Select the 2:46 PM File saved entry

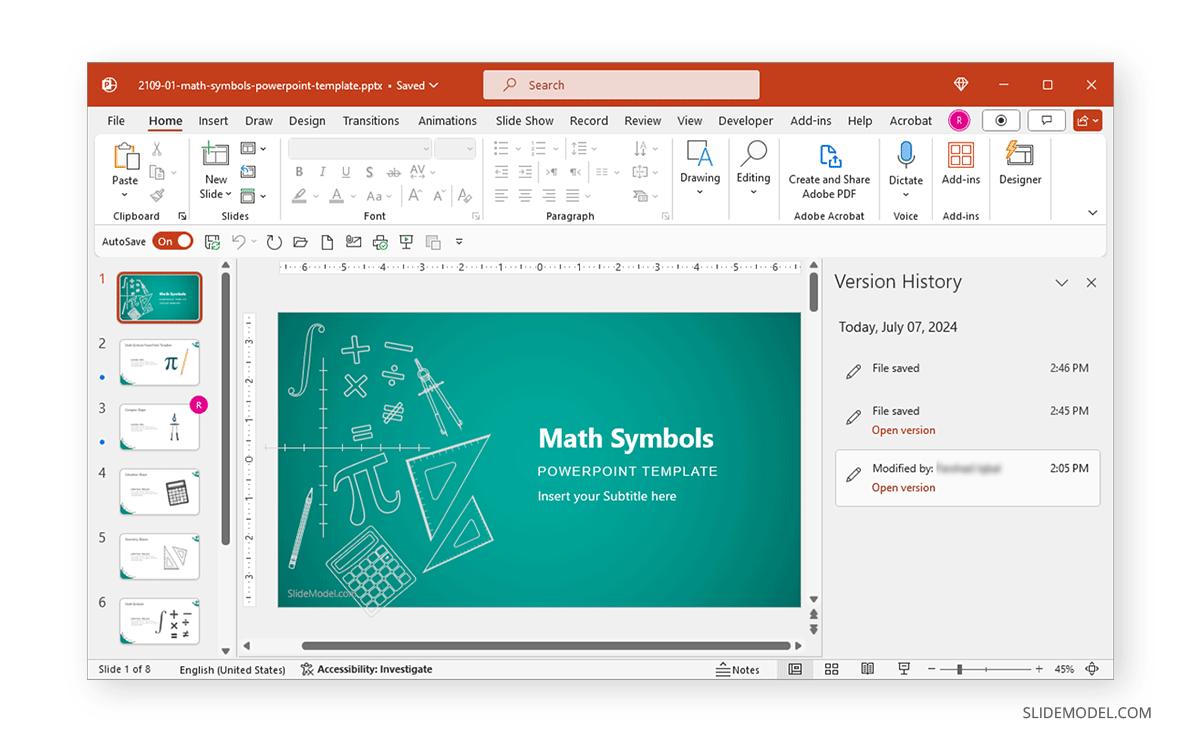(967, 369)
